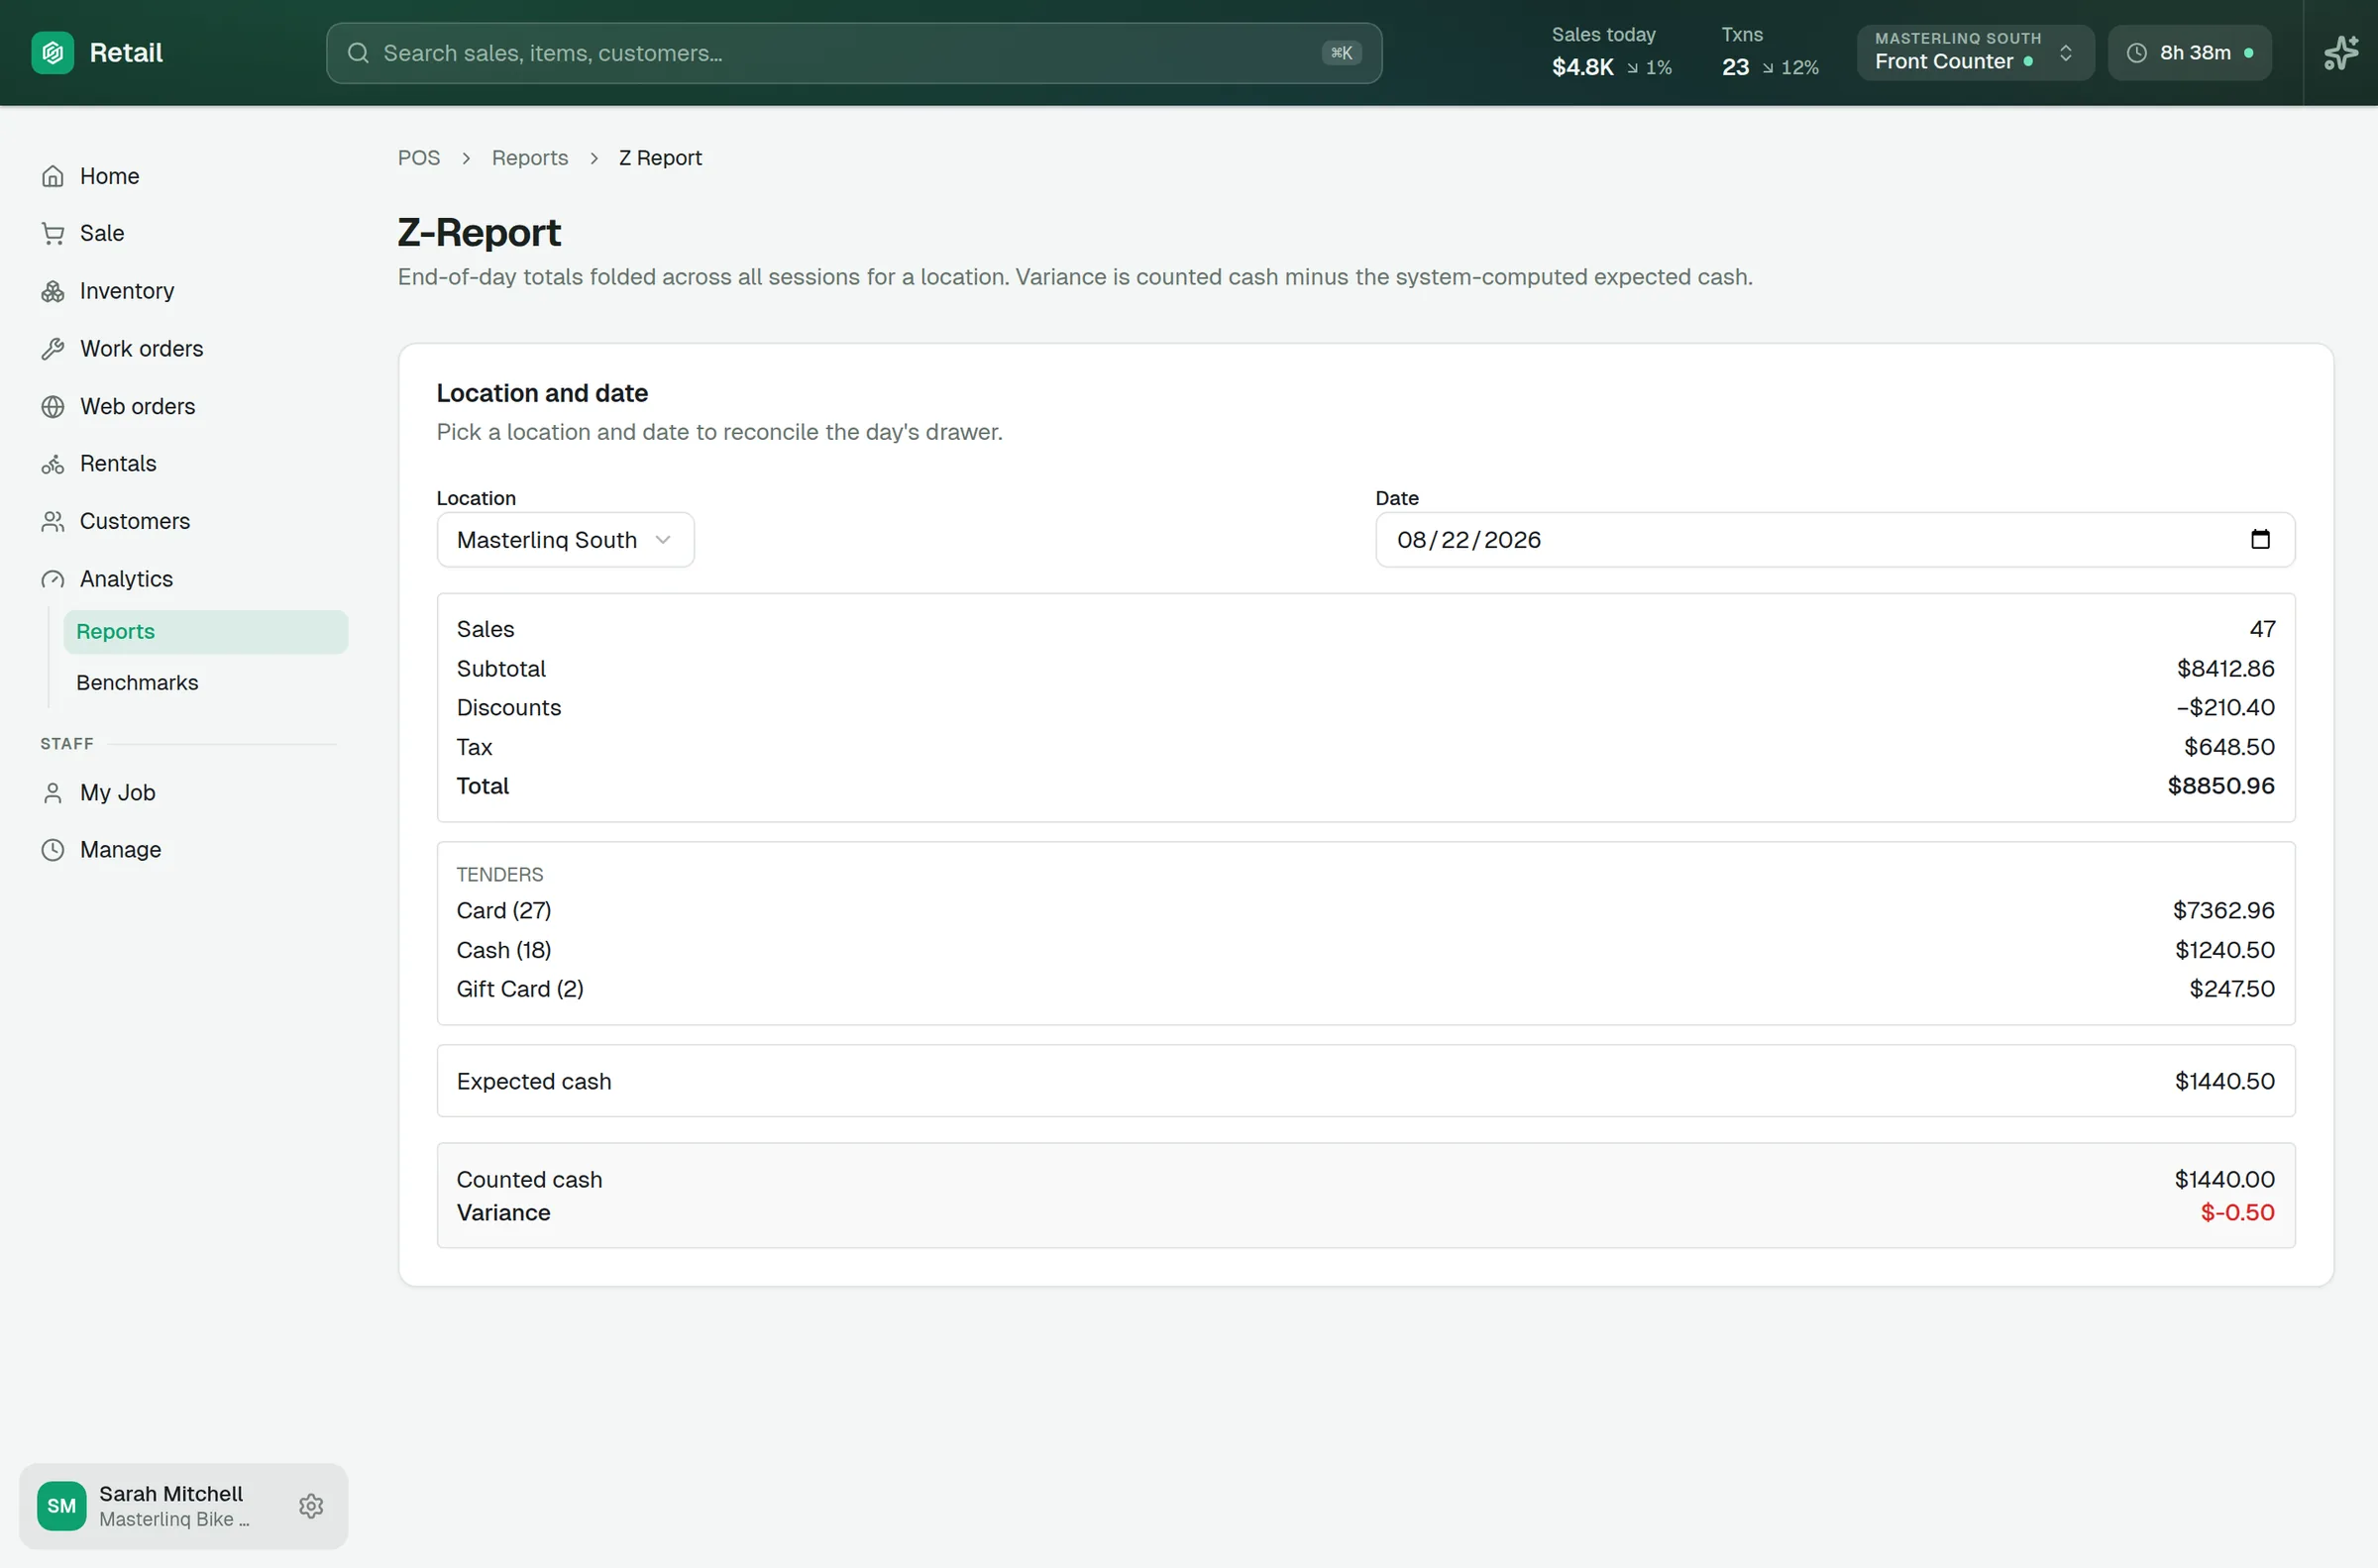
Task: Open the Sale cart icon in sidebar
Action: tap(53, 234)
